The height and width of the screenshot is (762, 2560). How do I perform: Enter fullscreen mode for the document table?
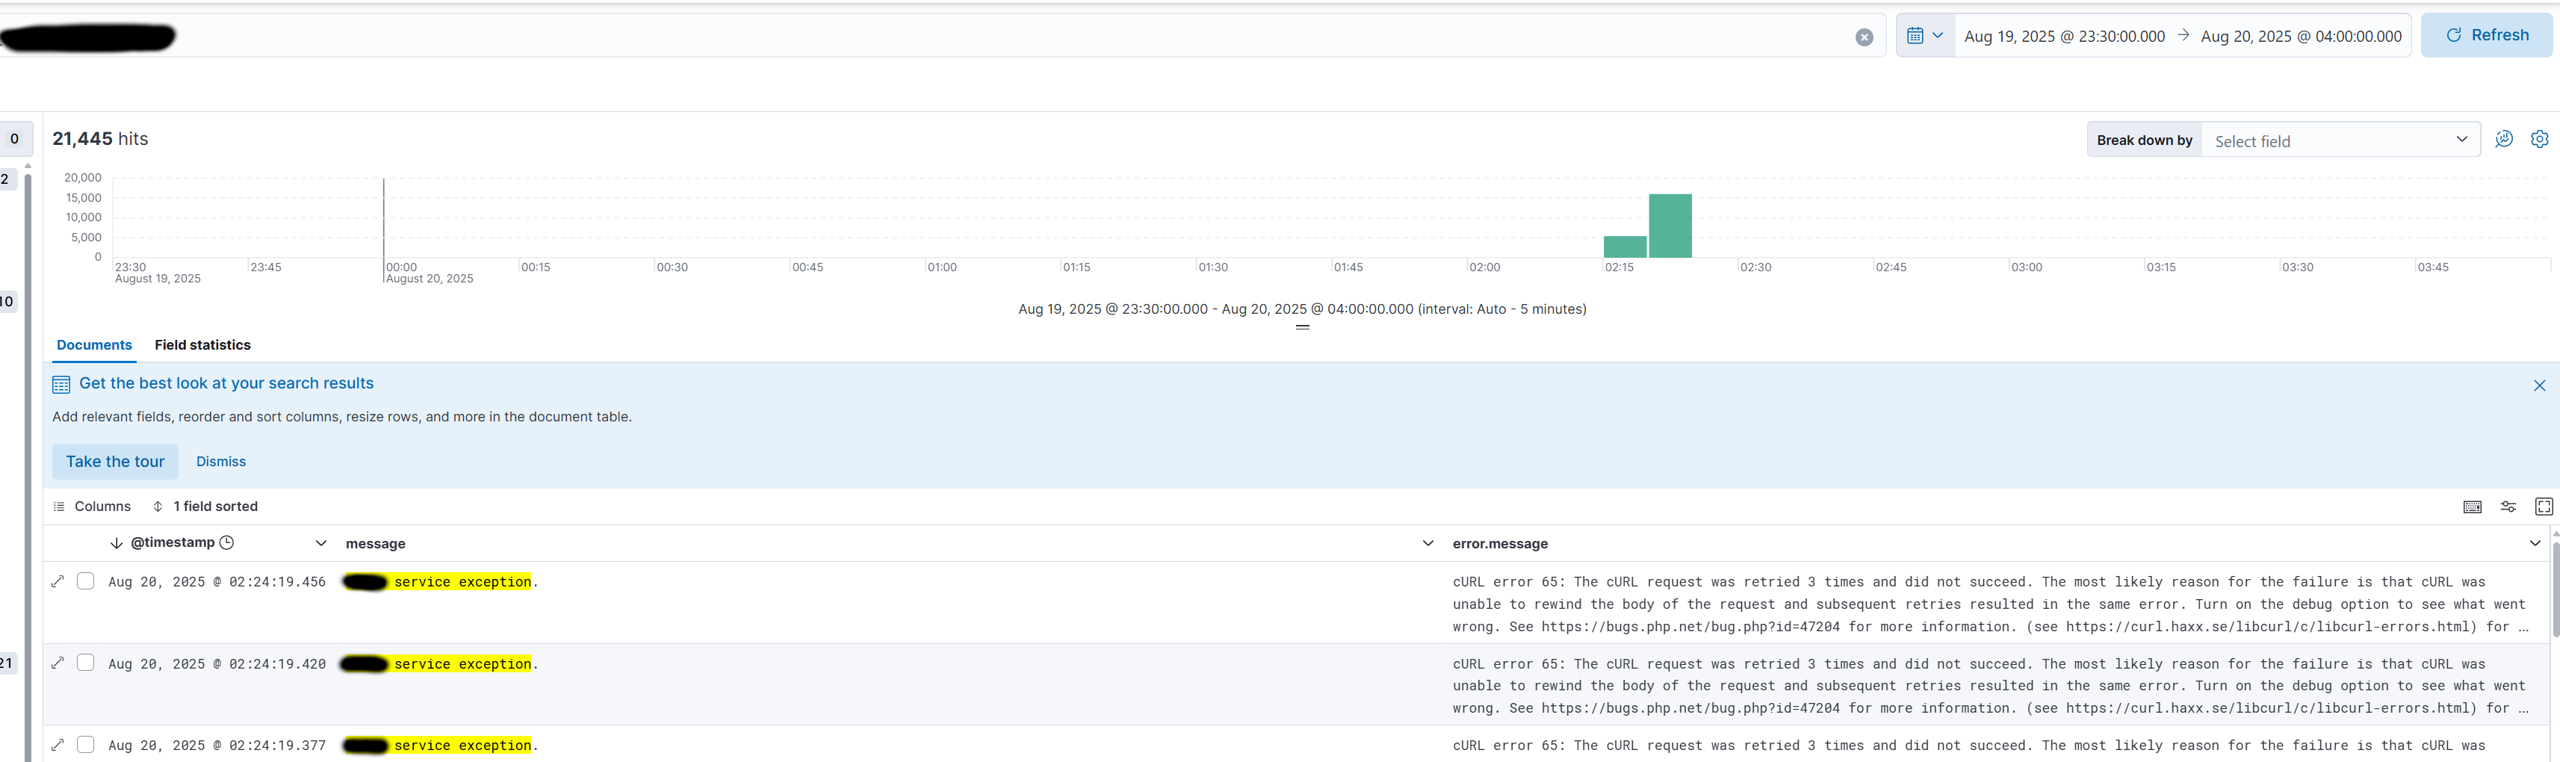point(2543,507)
